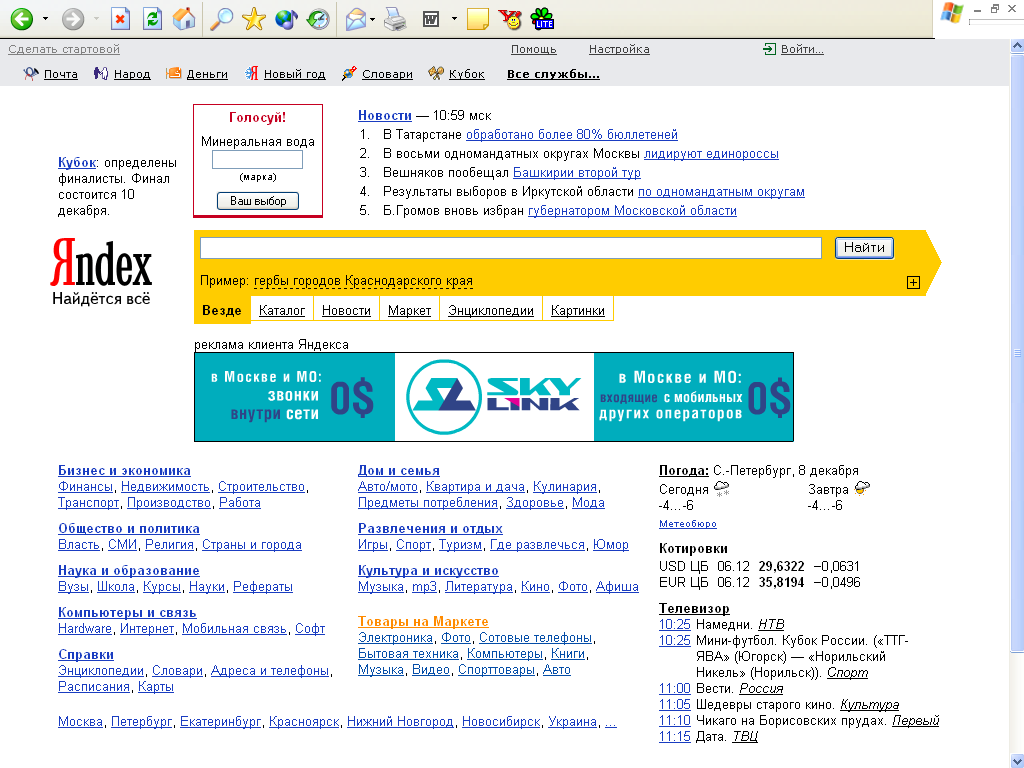Open the Back button history dropdown arrow
Image resolution: width=1024 pixels, height=768 pixels.
click(45, 19)
